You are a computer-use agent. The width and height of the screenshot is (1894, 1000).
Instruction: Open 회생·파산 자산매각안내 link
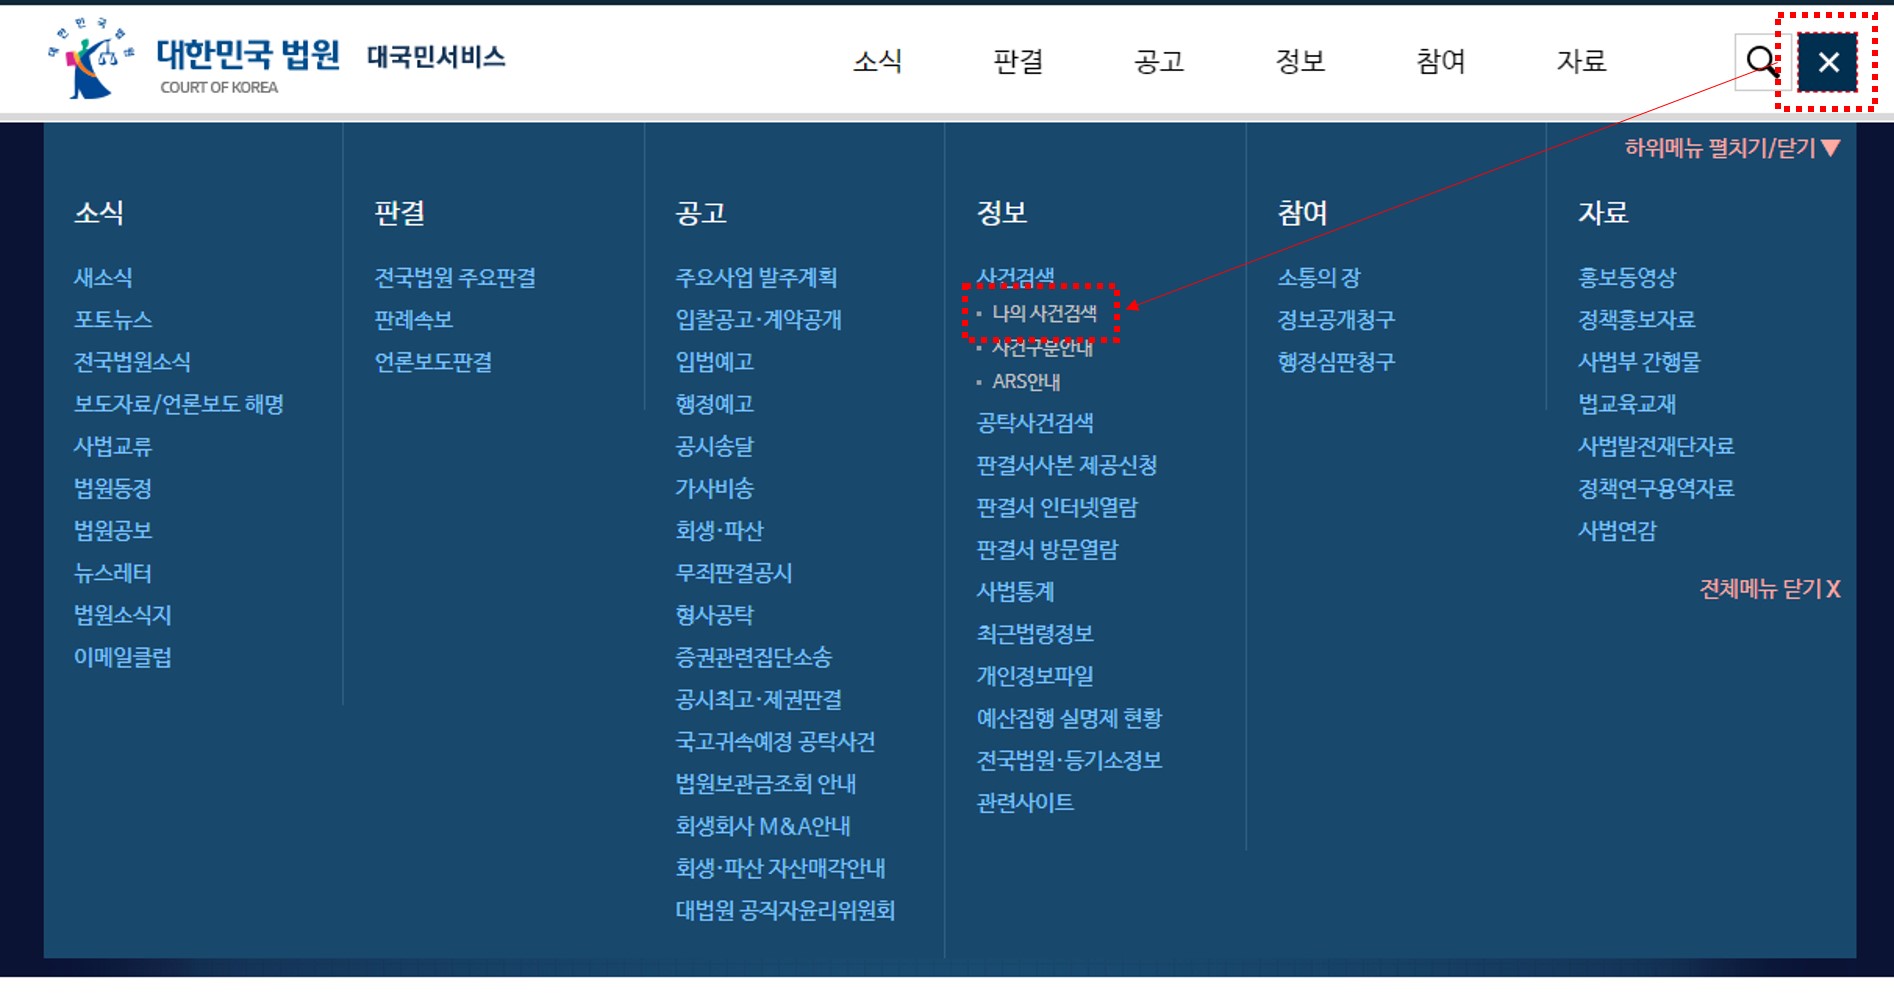780,868
